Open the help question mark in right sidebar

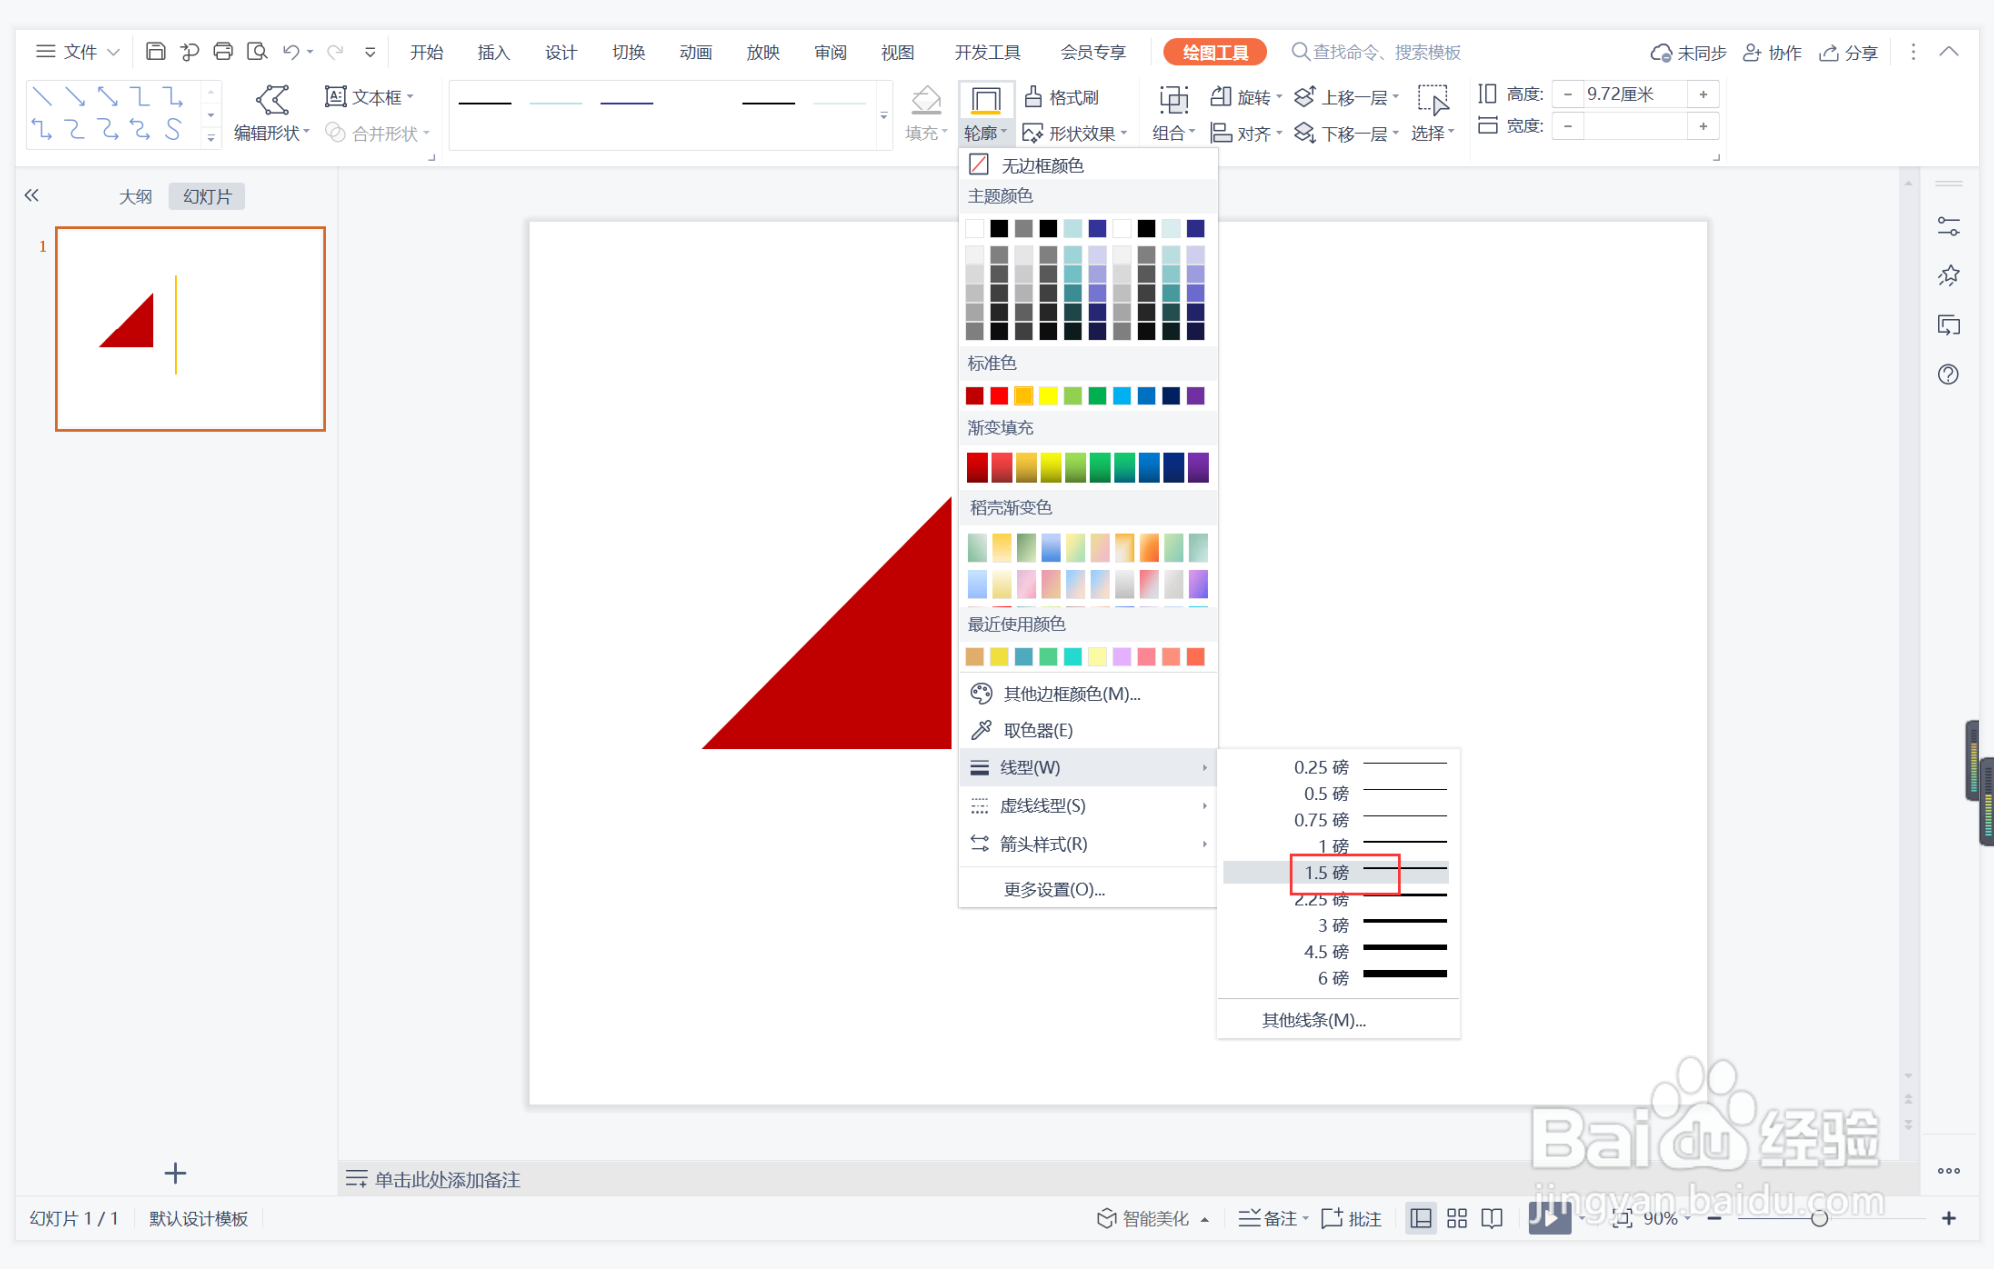click(x=1948, y=374)
